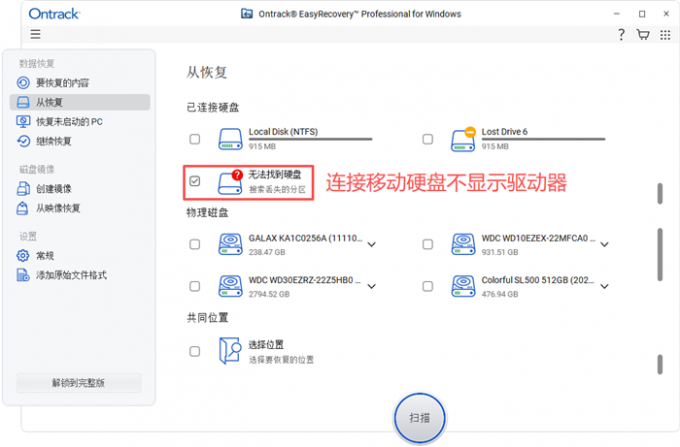Expand the WDC WD10EZEX disk chevron
The image size is (680, 447).
point(605,245)
